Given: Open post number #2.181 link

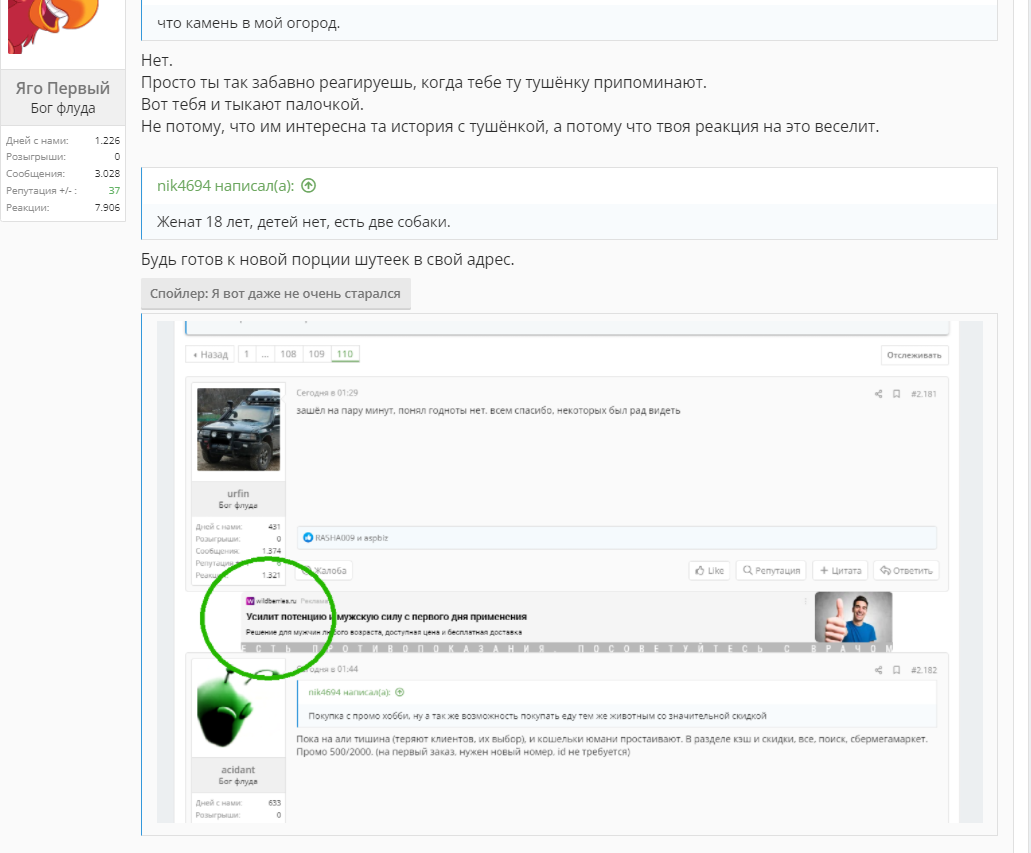Looking at the screenshot, I should pos(923,394).
